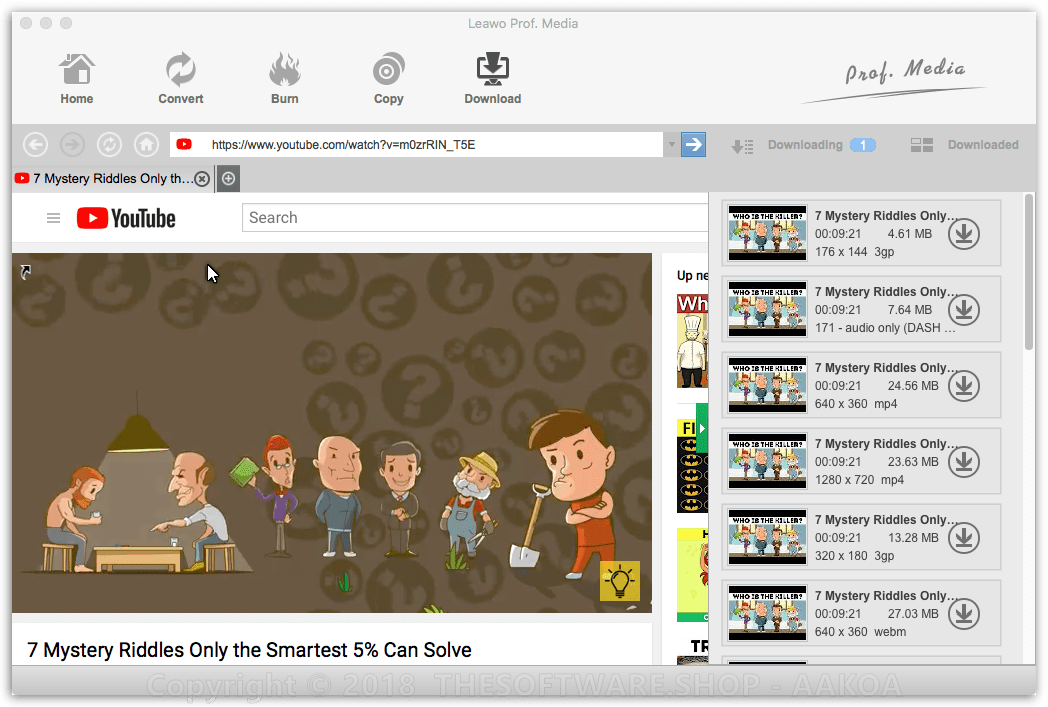Open the Convert module
Viewport: 1048px width, 707px height.
181,78
